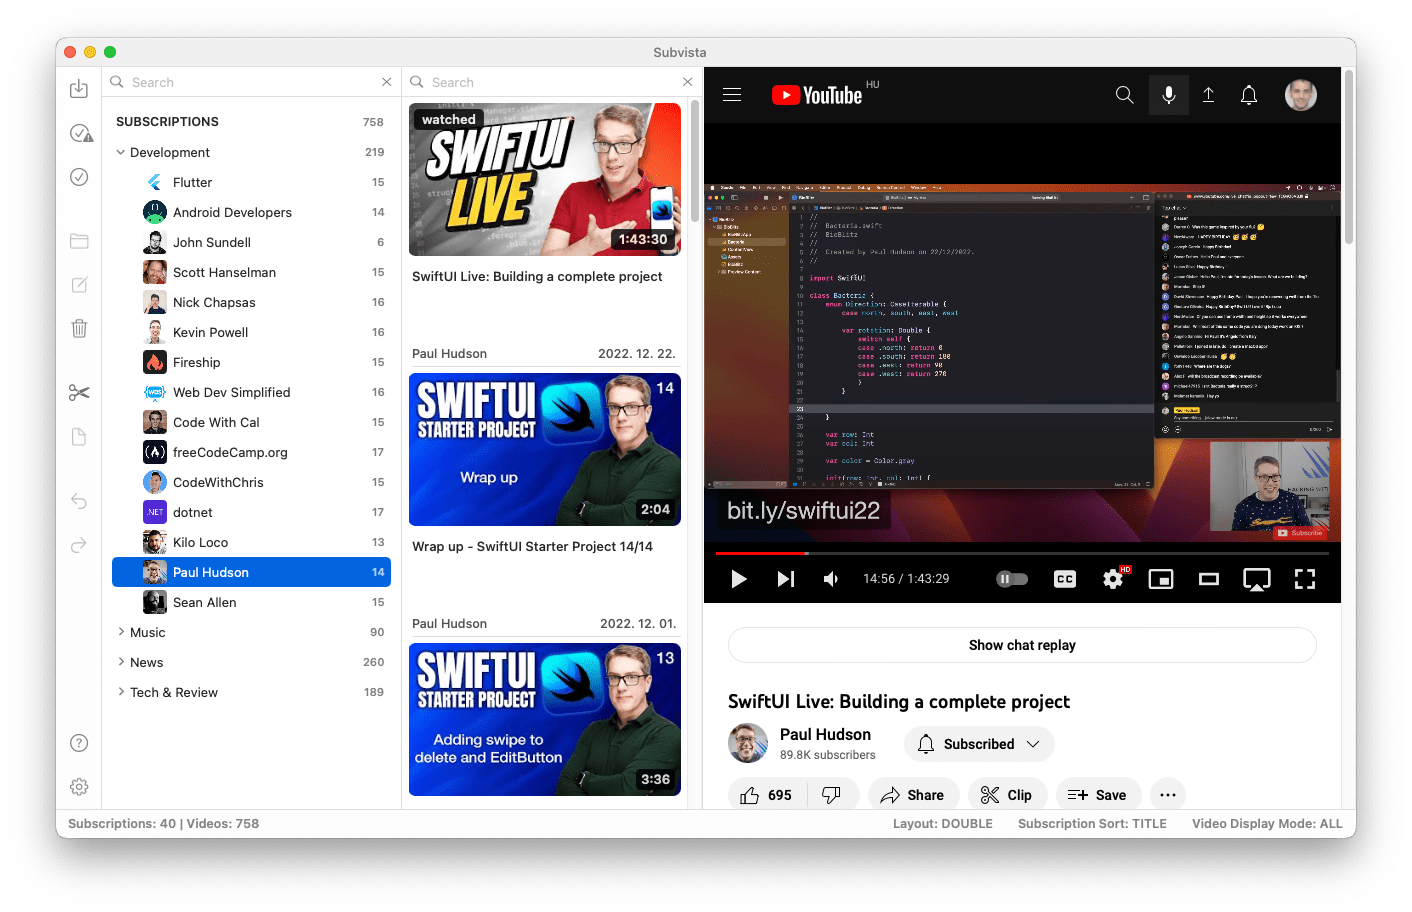Open YouTube notifications bell
The image size is (1412, 912).
click(1249, 95)
